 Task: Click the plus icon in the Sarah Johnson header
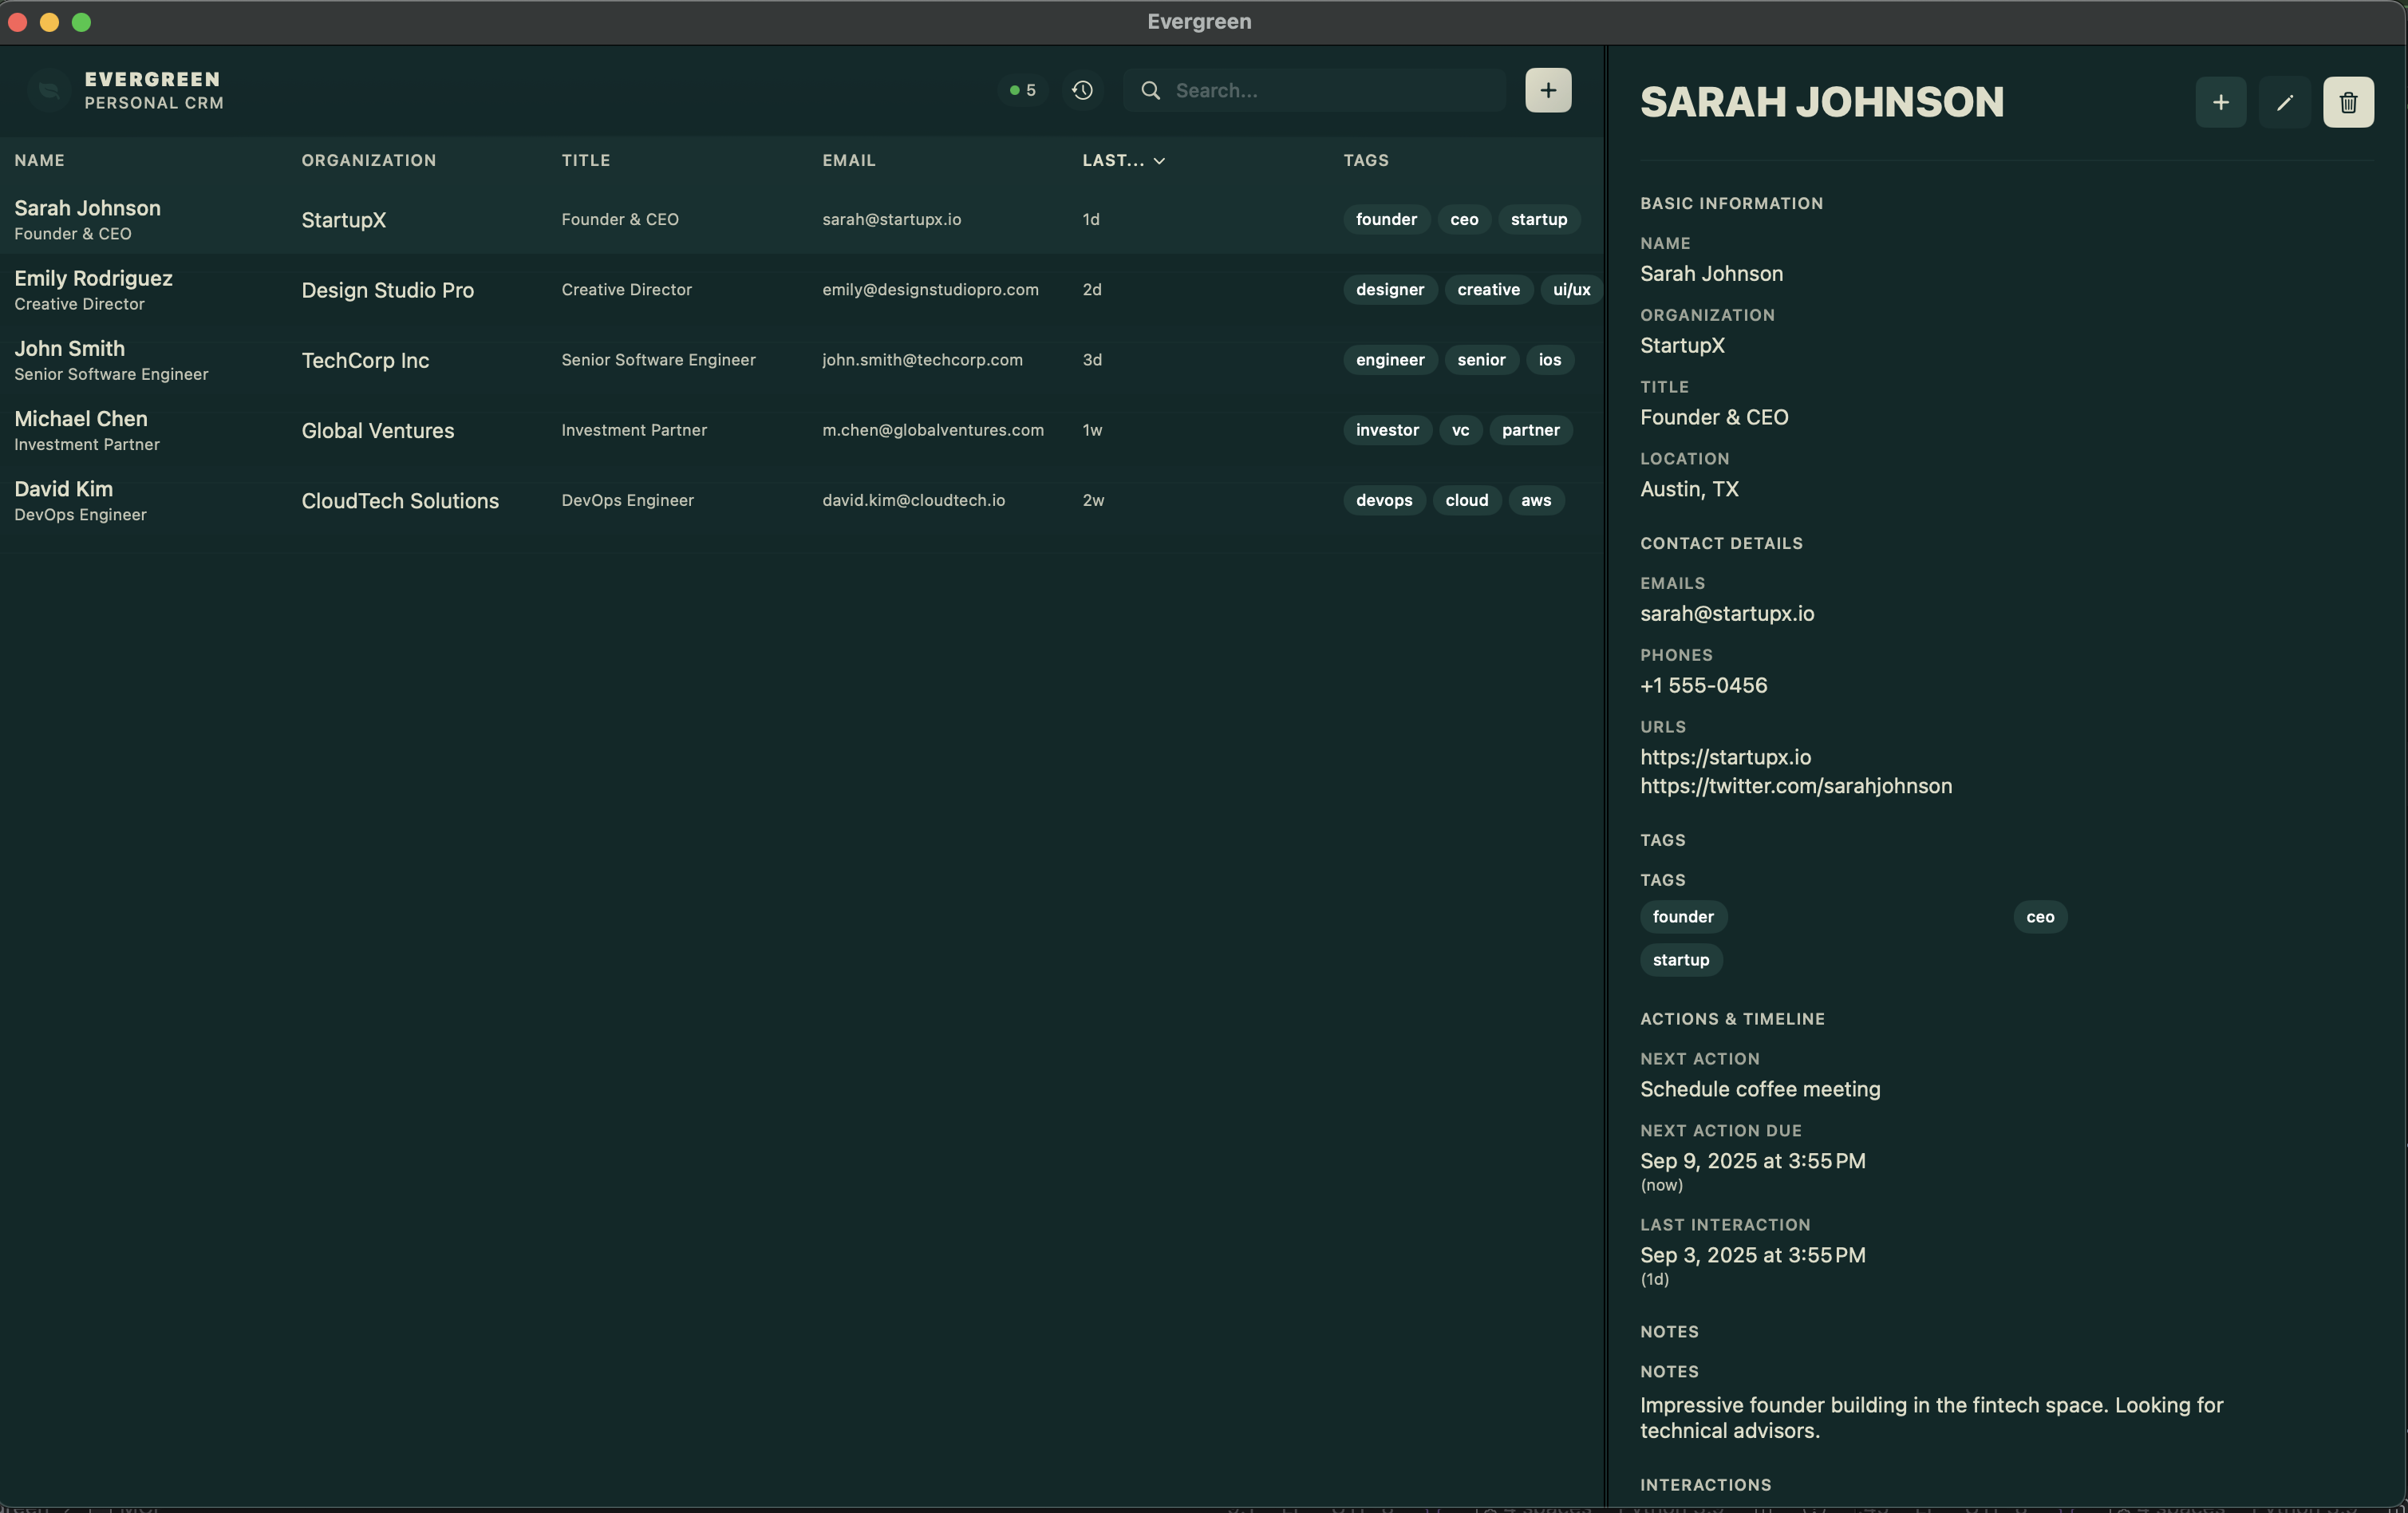coord(2220,102)
